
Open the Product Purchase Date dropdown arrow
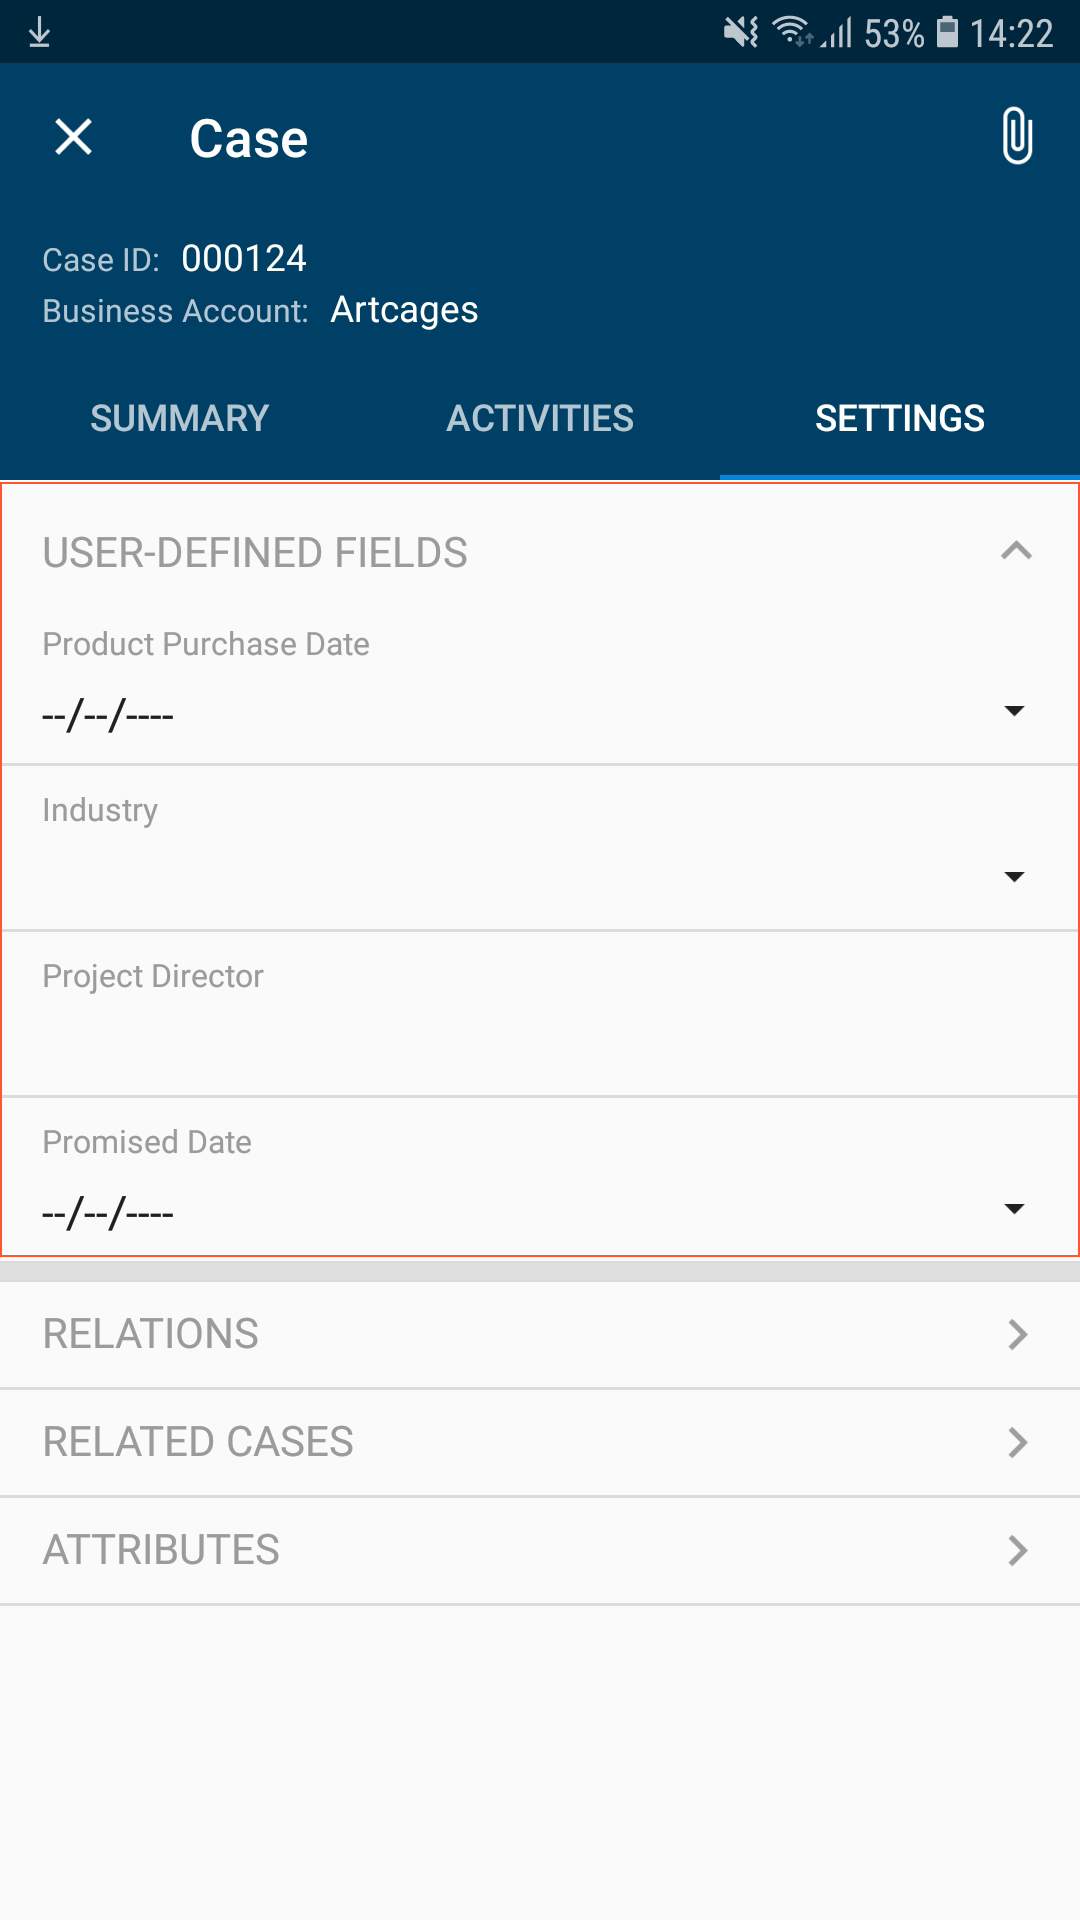tap(1014, 711)
